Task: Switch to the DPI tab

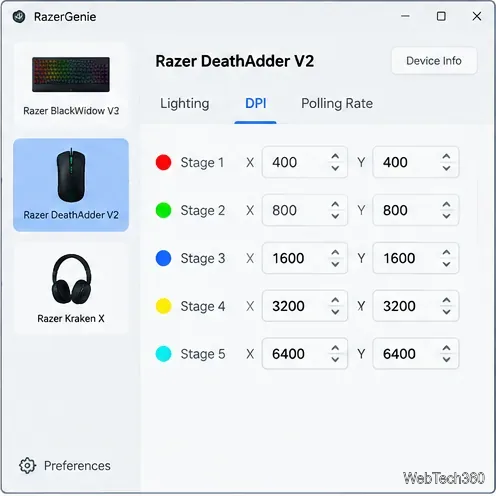Action: coord(256,103)
